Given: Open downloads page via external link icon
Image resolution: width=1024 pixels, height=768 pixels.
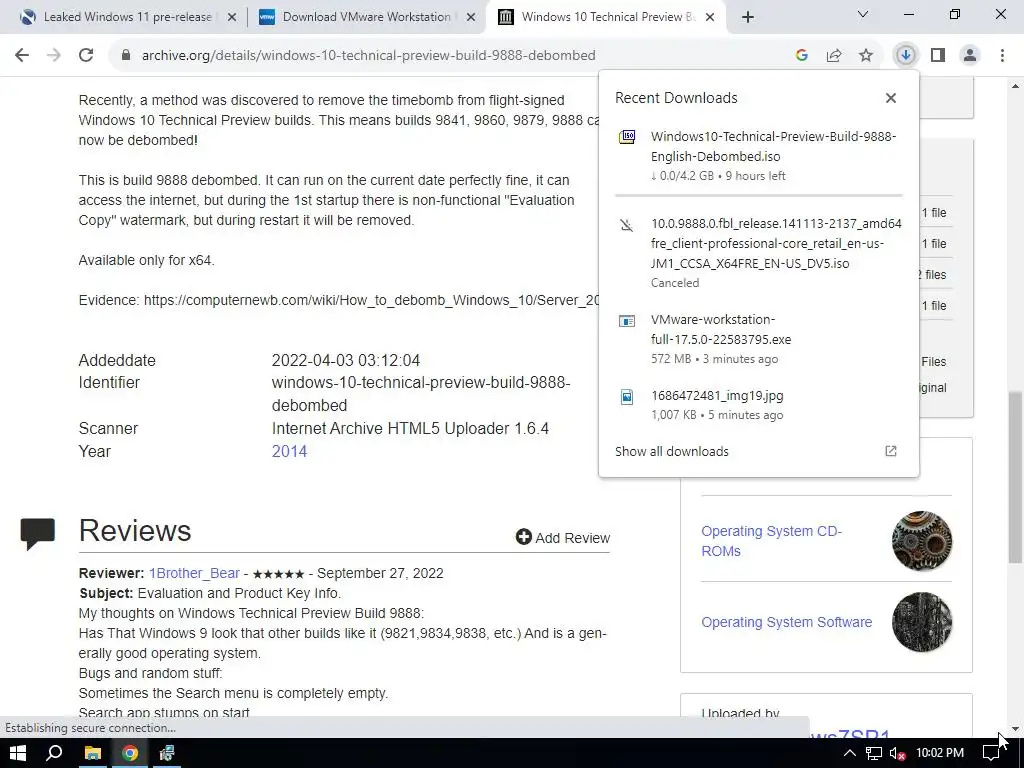Looking at the screenshot, I should point(891,451).
